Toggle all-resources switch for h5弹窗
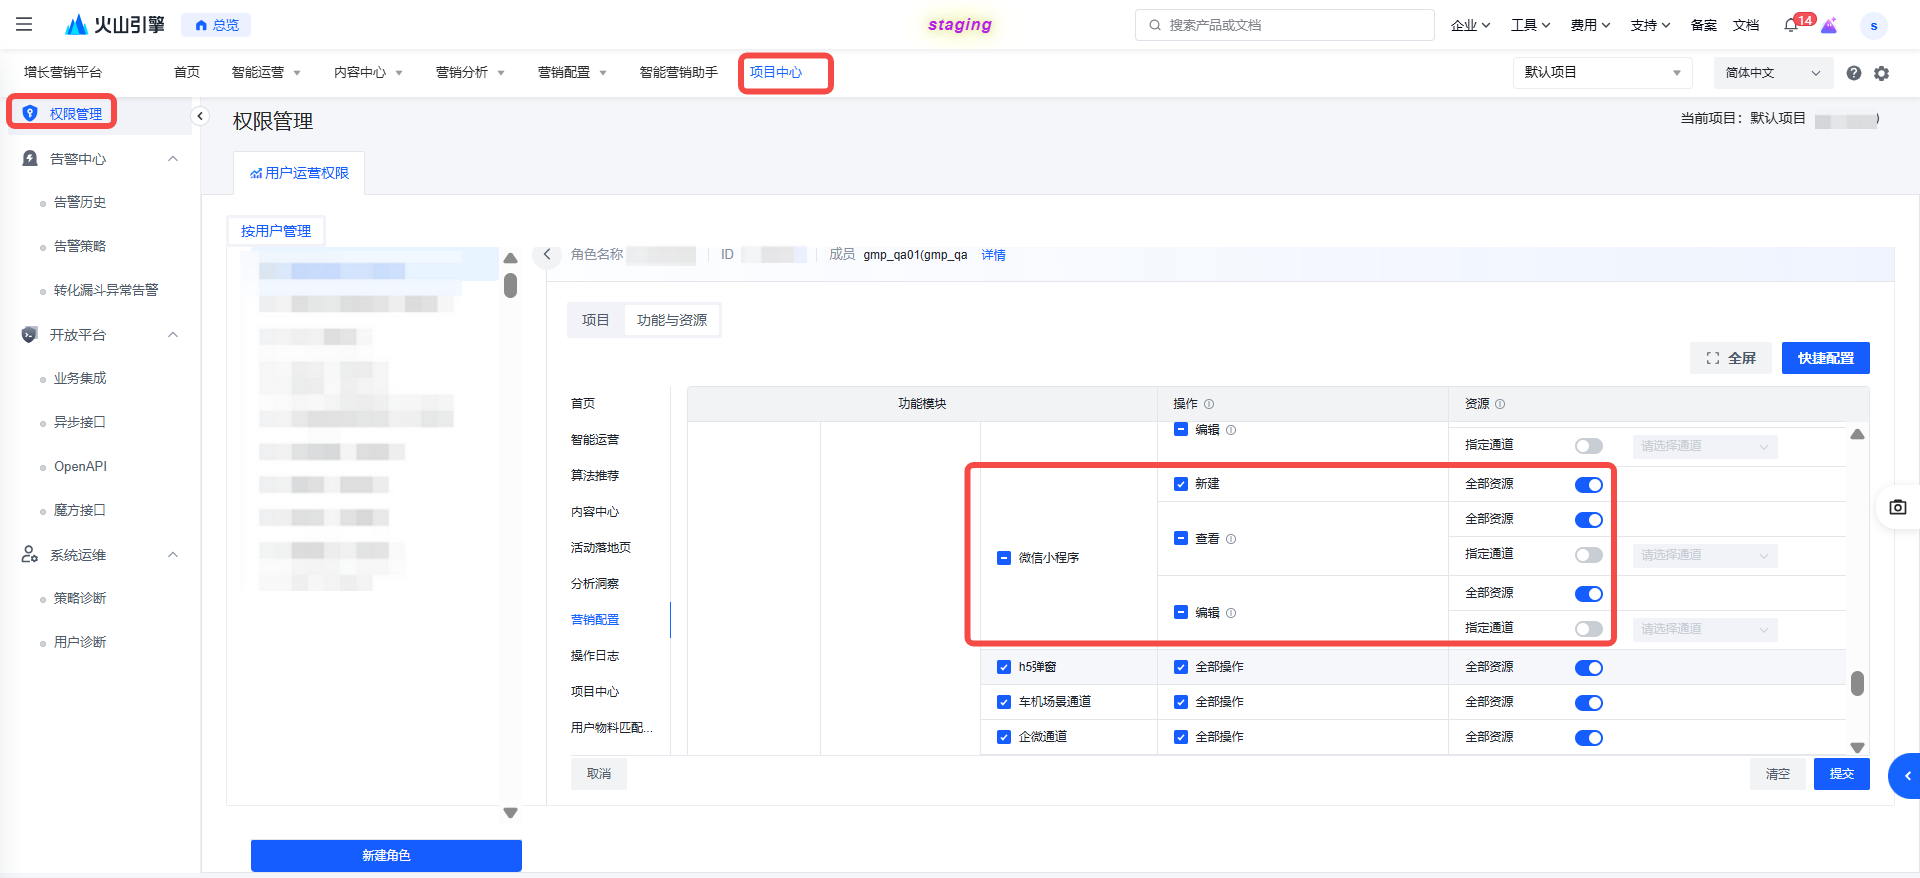This screenshot has width=1920, height=878. [1588, 668]
